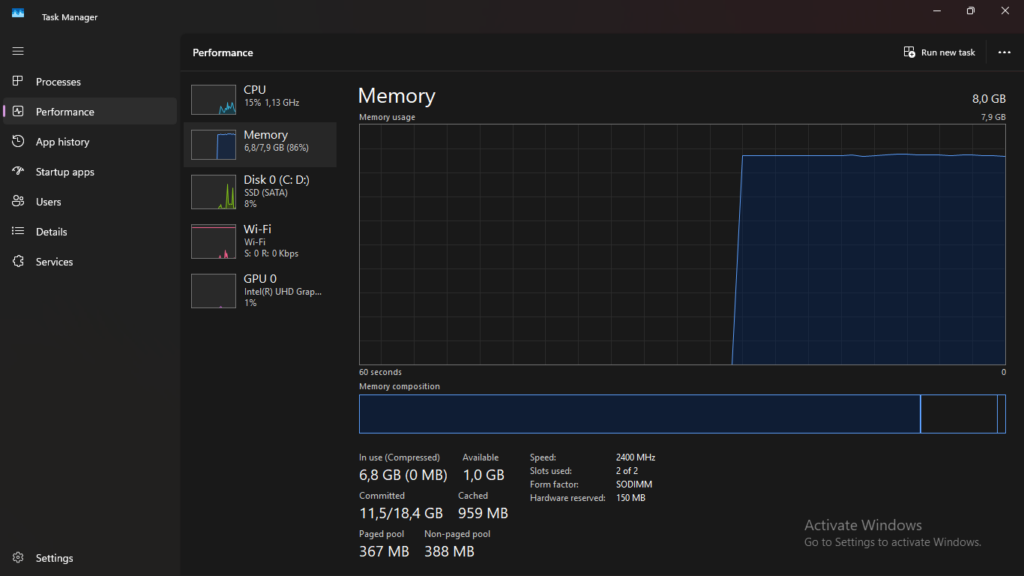Screen dimensions: 1024x576
Task: Open the Users page
Action: pos(89,202)
